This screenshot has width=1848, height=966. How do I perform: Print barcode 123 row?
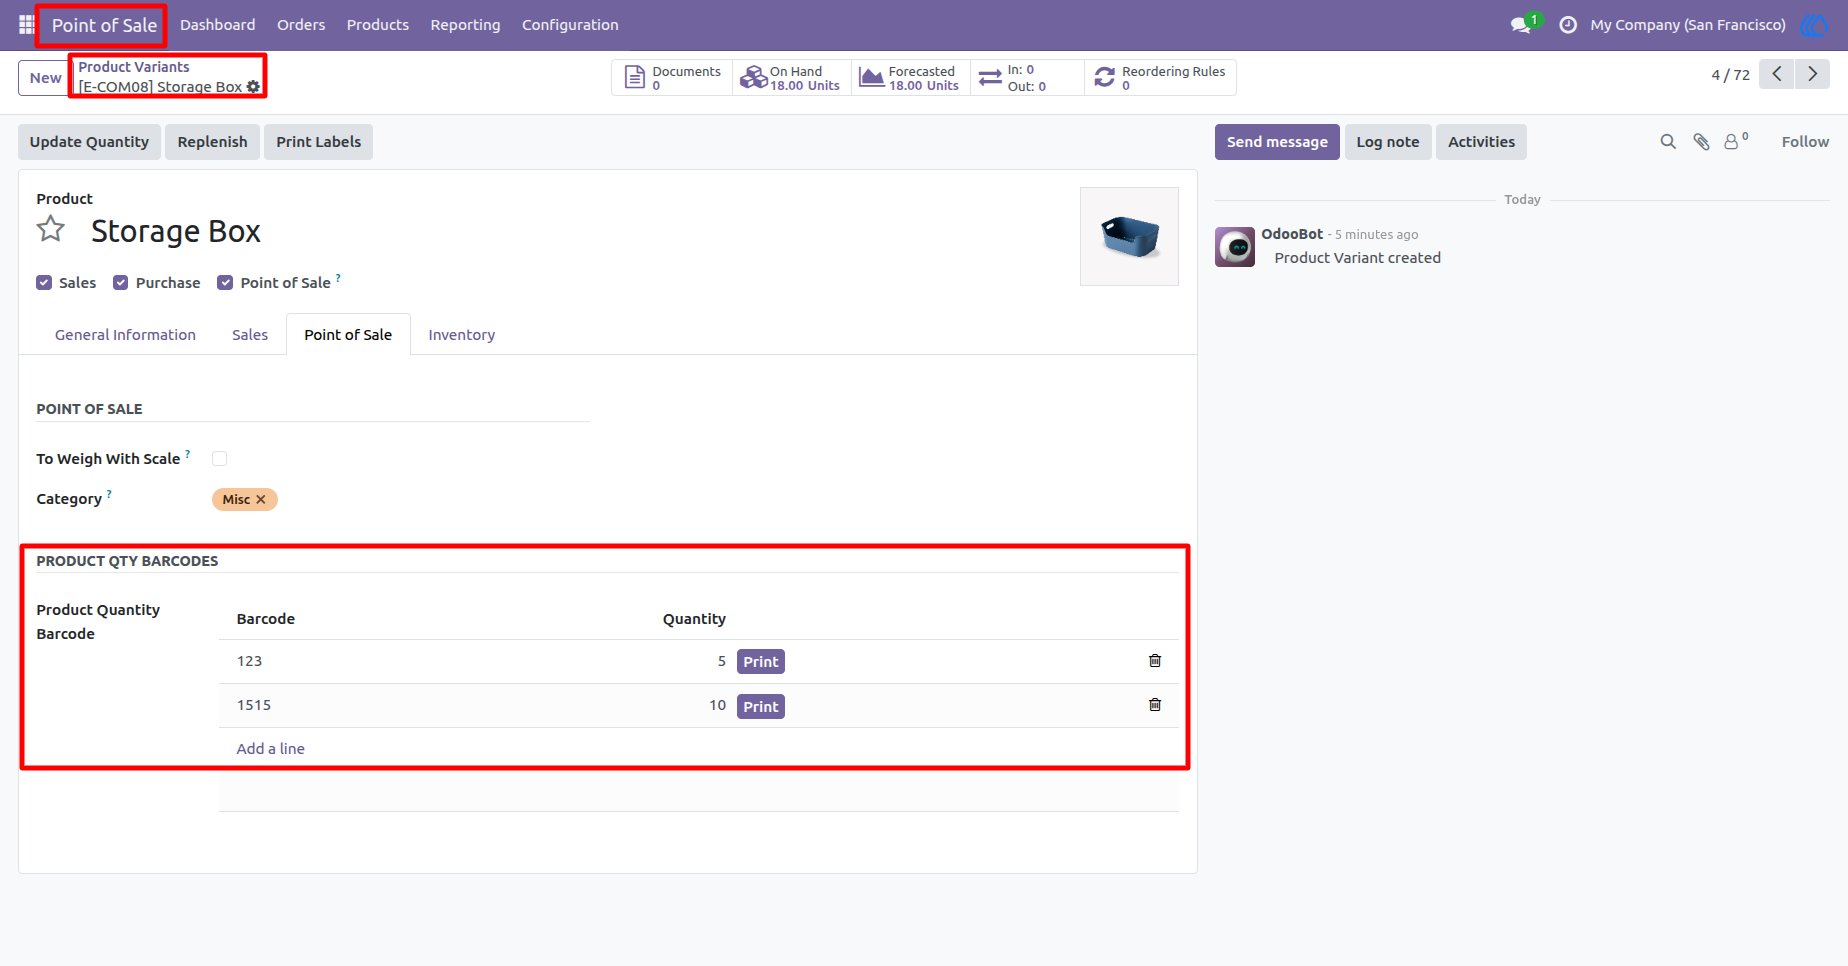[x=760, y=662]
